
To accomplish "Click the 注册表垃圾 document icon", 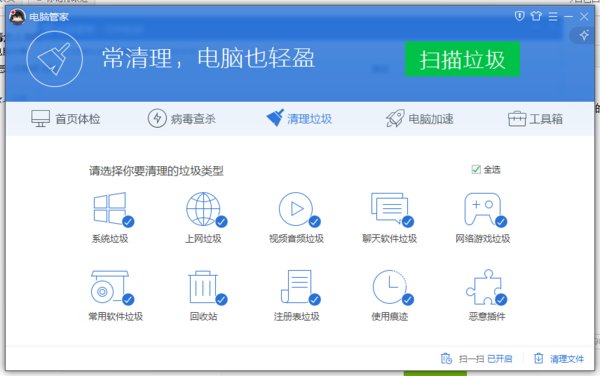I will [296, 286].
